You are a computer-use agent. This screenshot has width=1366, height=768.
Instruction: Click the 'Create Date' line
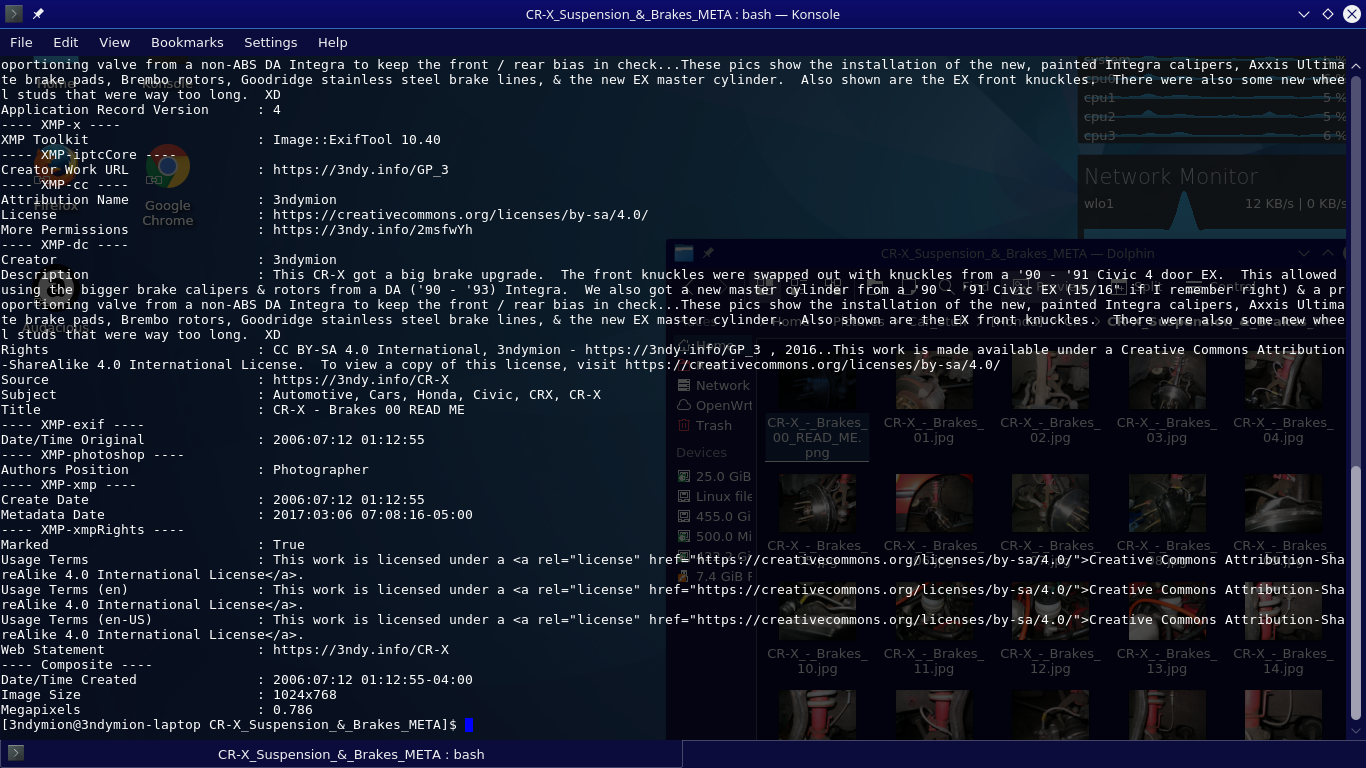pyautogui.click(x=213, y=500)
